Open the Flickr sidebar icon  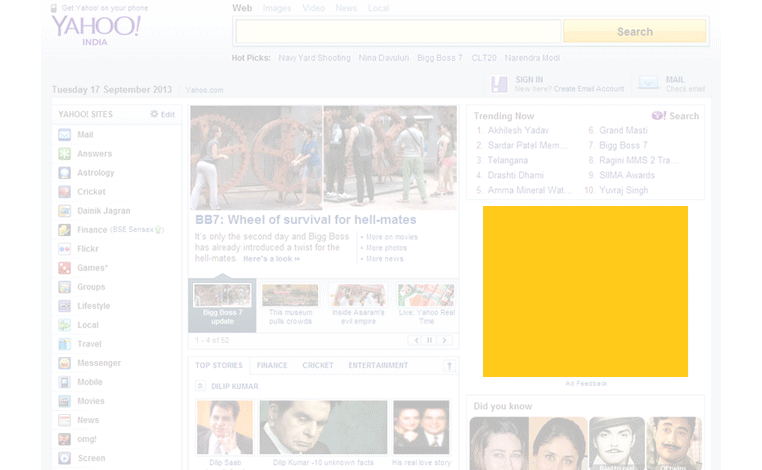[x=65, y=249]
